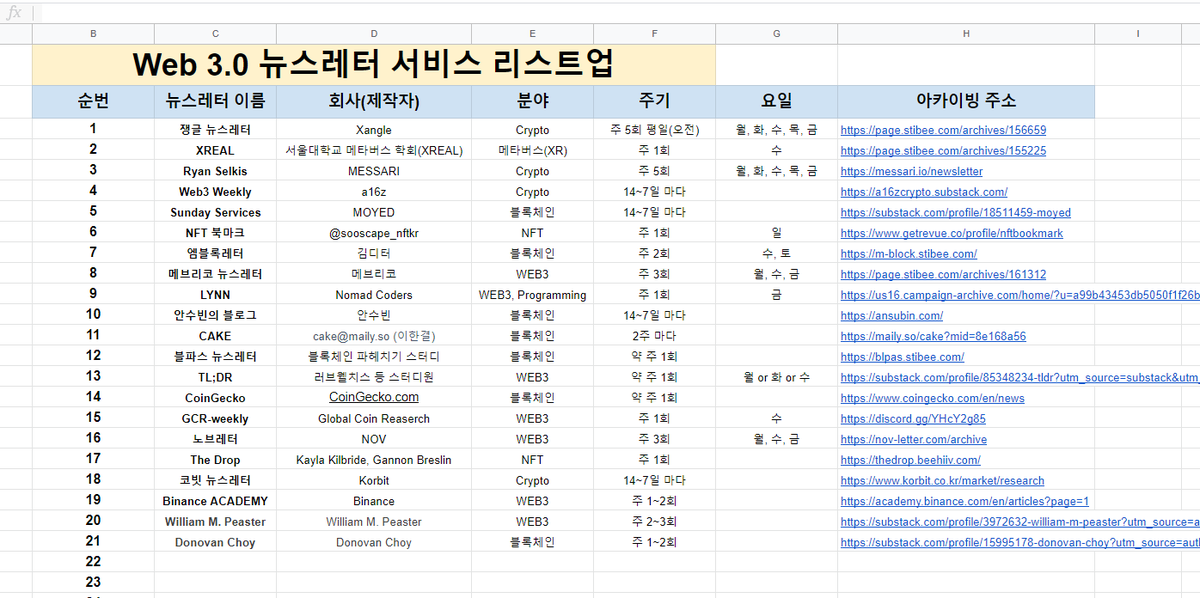Click the 순번 header cell
The height and width of the screenshot is (598, 1200).
tap(93, 102)
